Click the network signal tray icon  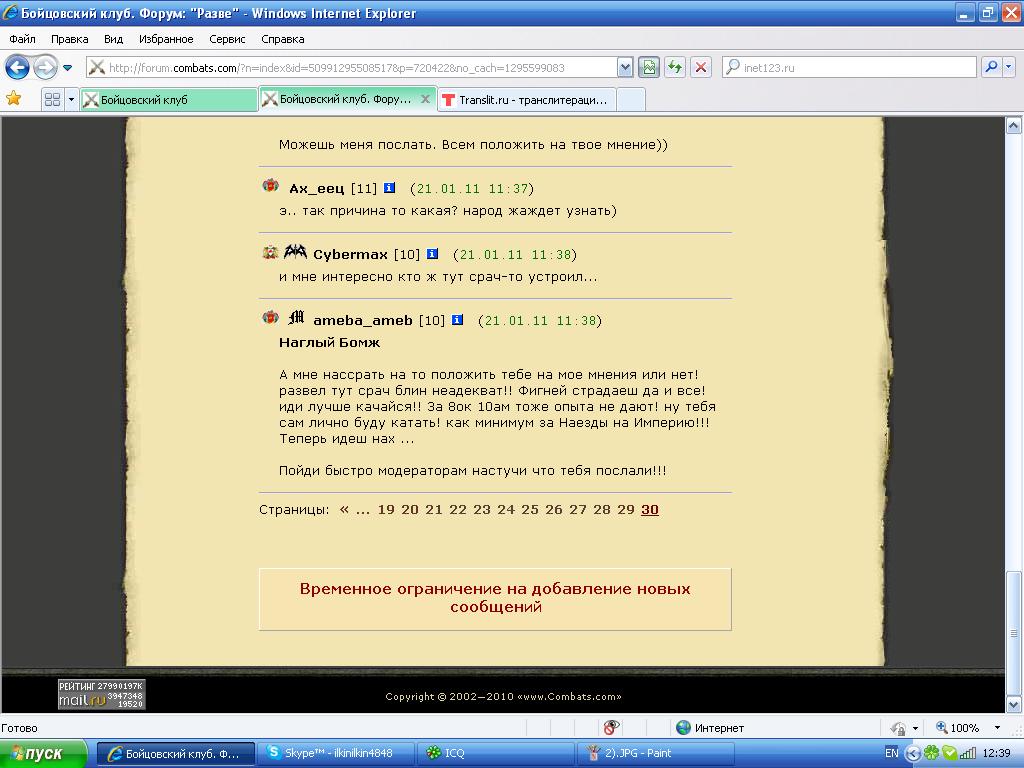[x=968, y=753]
